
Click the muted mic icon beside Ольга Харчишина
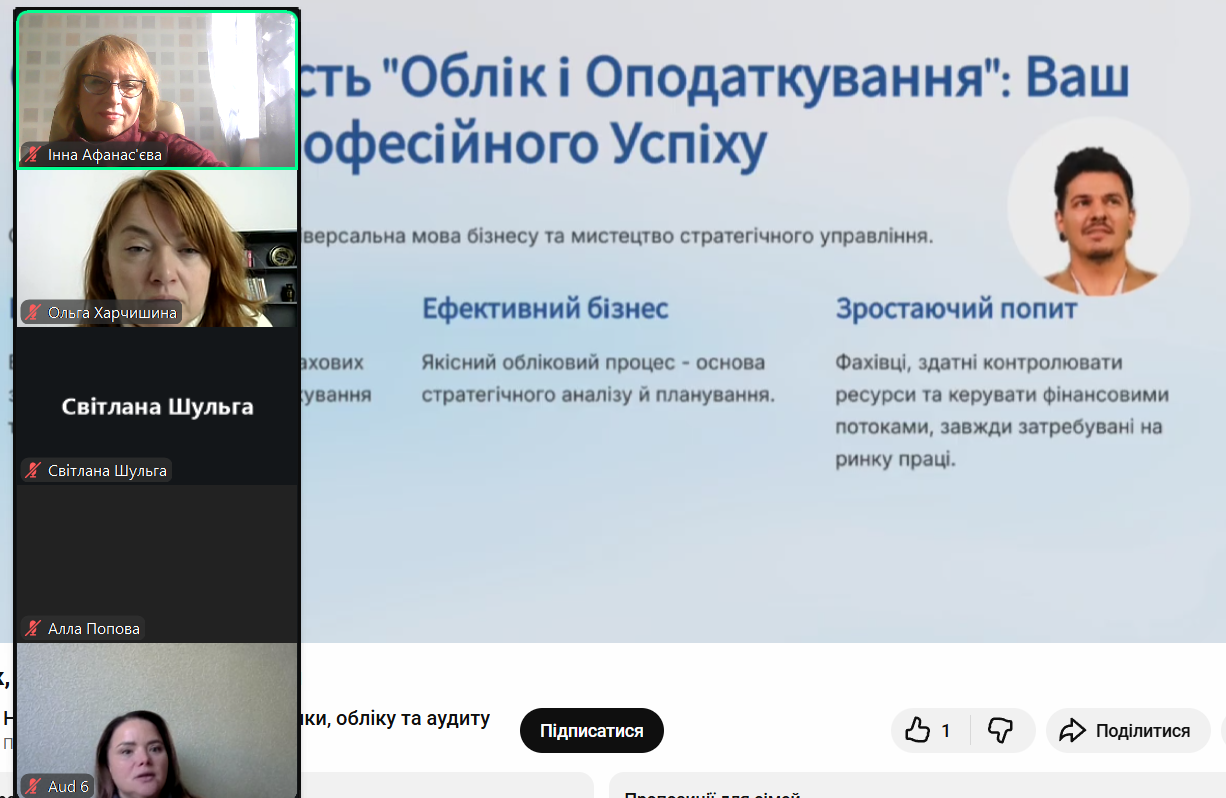coord(34,313)
